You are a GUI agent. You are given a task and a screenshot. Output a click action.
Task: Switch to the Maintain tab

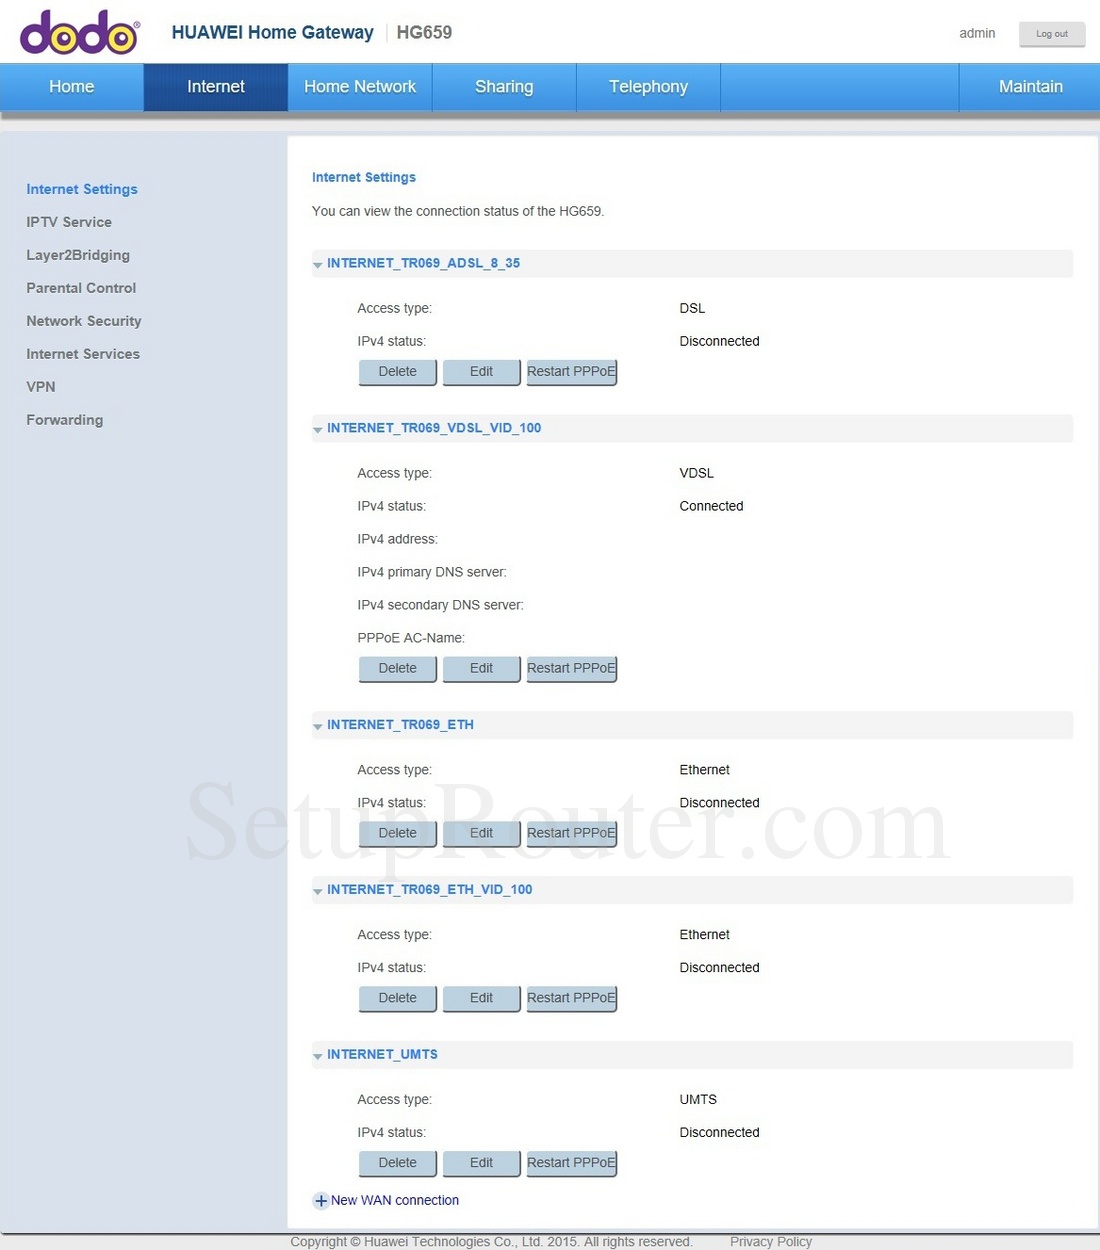coord(1030,87)
